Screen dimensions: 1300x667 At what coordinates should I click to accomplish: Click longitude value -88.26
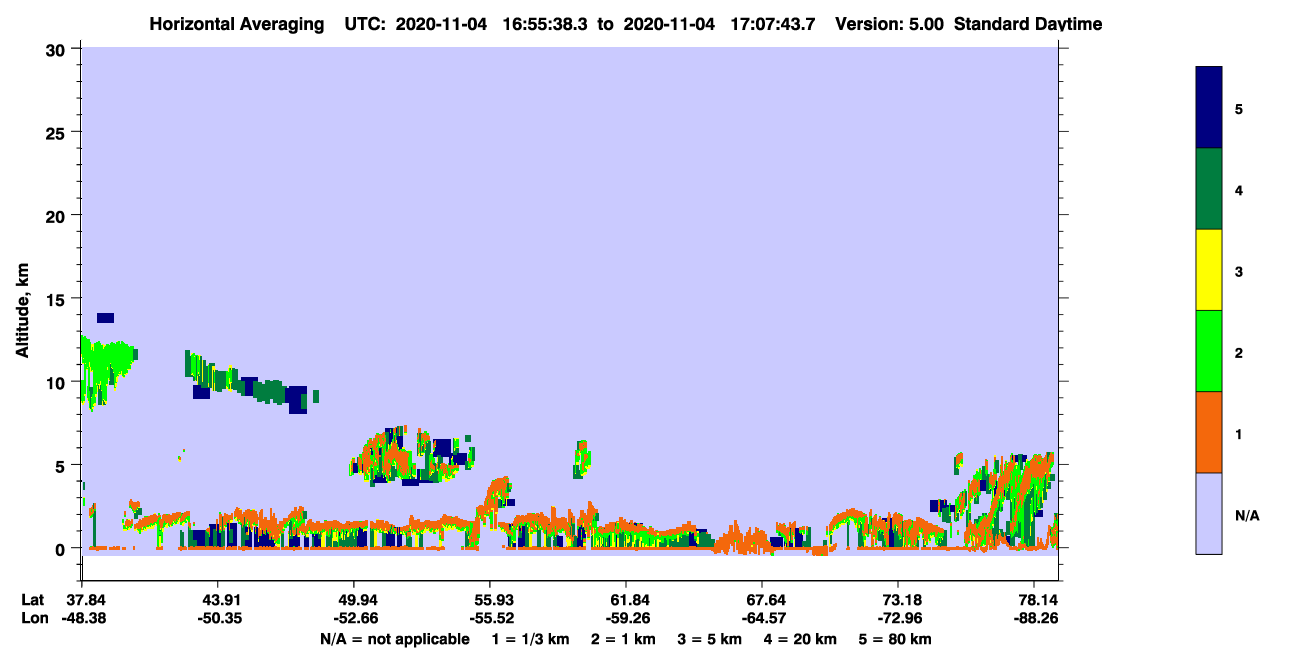click(x=1034, y=619)
